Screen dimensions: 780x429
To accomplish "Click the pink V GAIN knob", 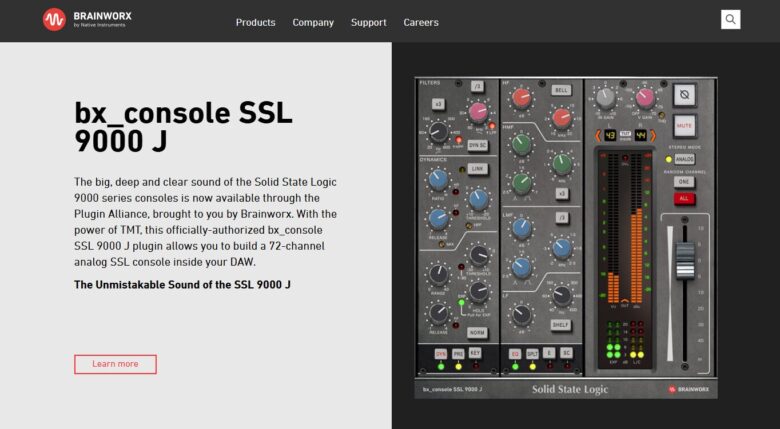I will click(645, 98).
